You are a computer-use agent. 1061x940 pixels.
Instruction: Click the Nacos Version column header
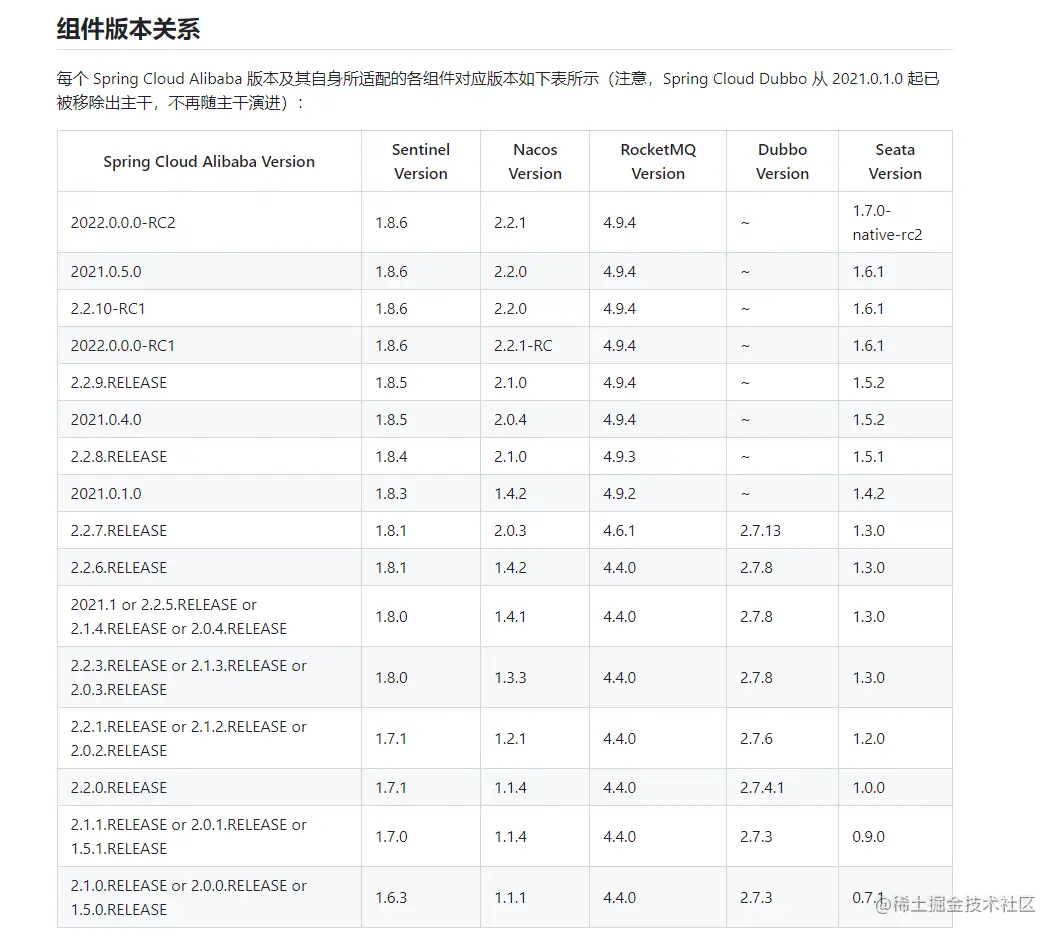[x=534, y=161]
